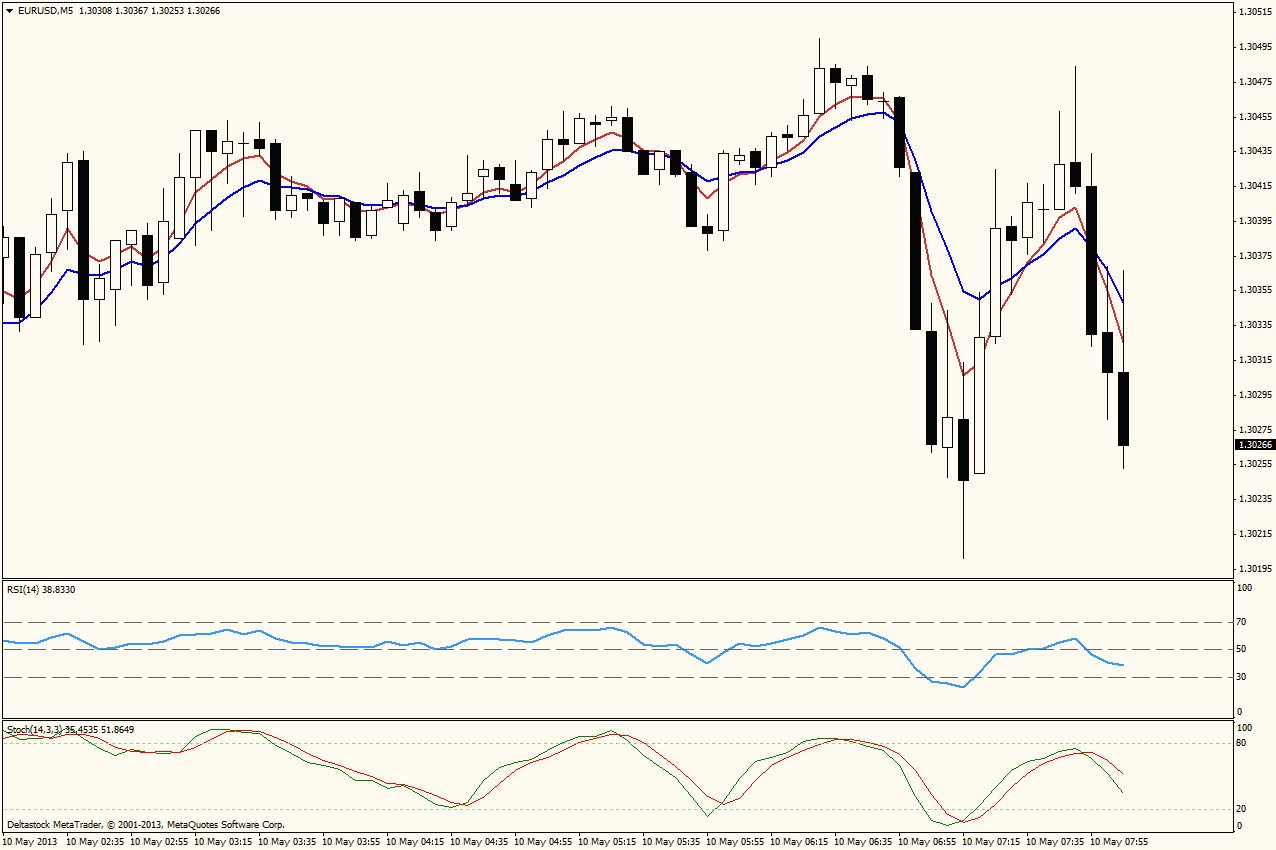The width and height of the screenshot is (1276, 850).
Task: Click the 1.30375 price label
Action: (1256, 255)
